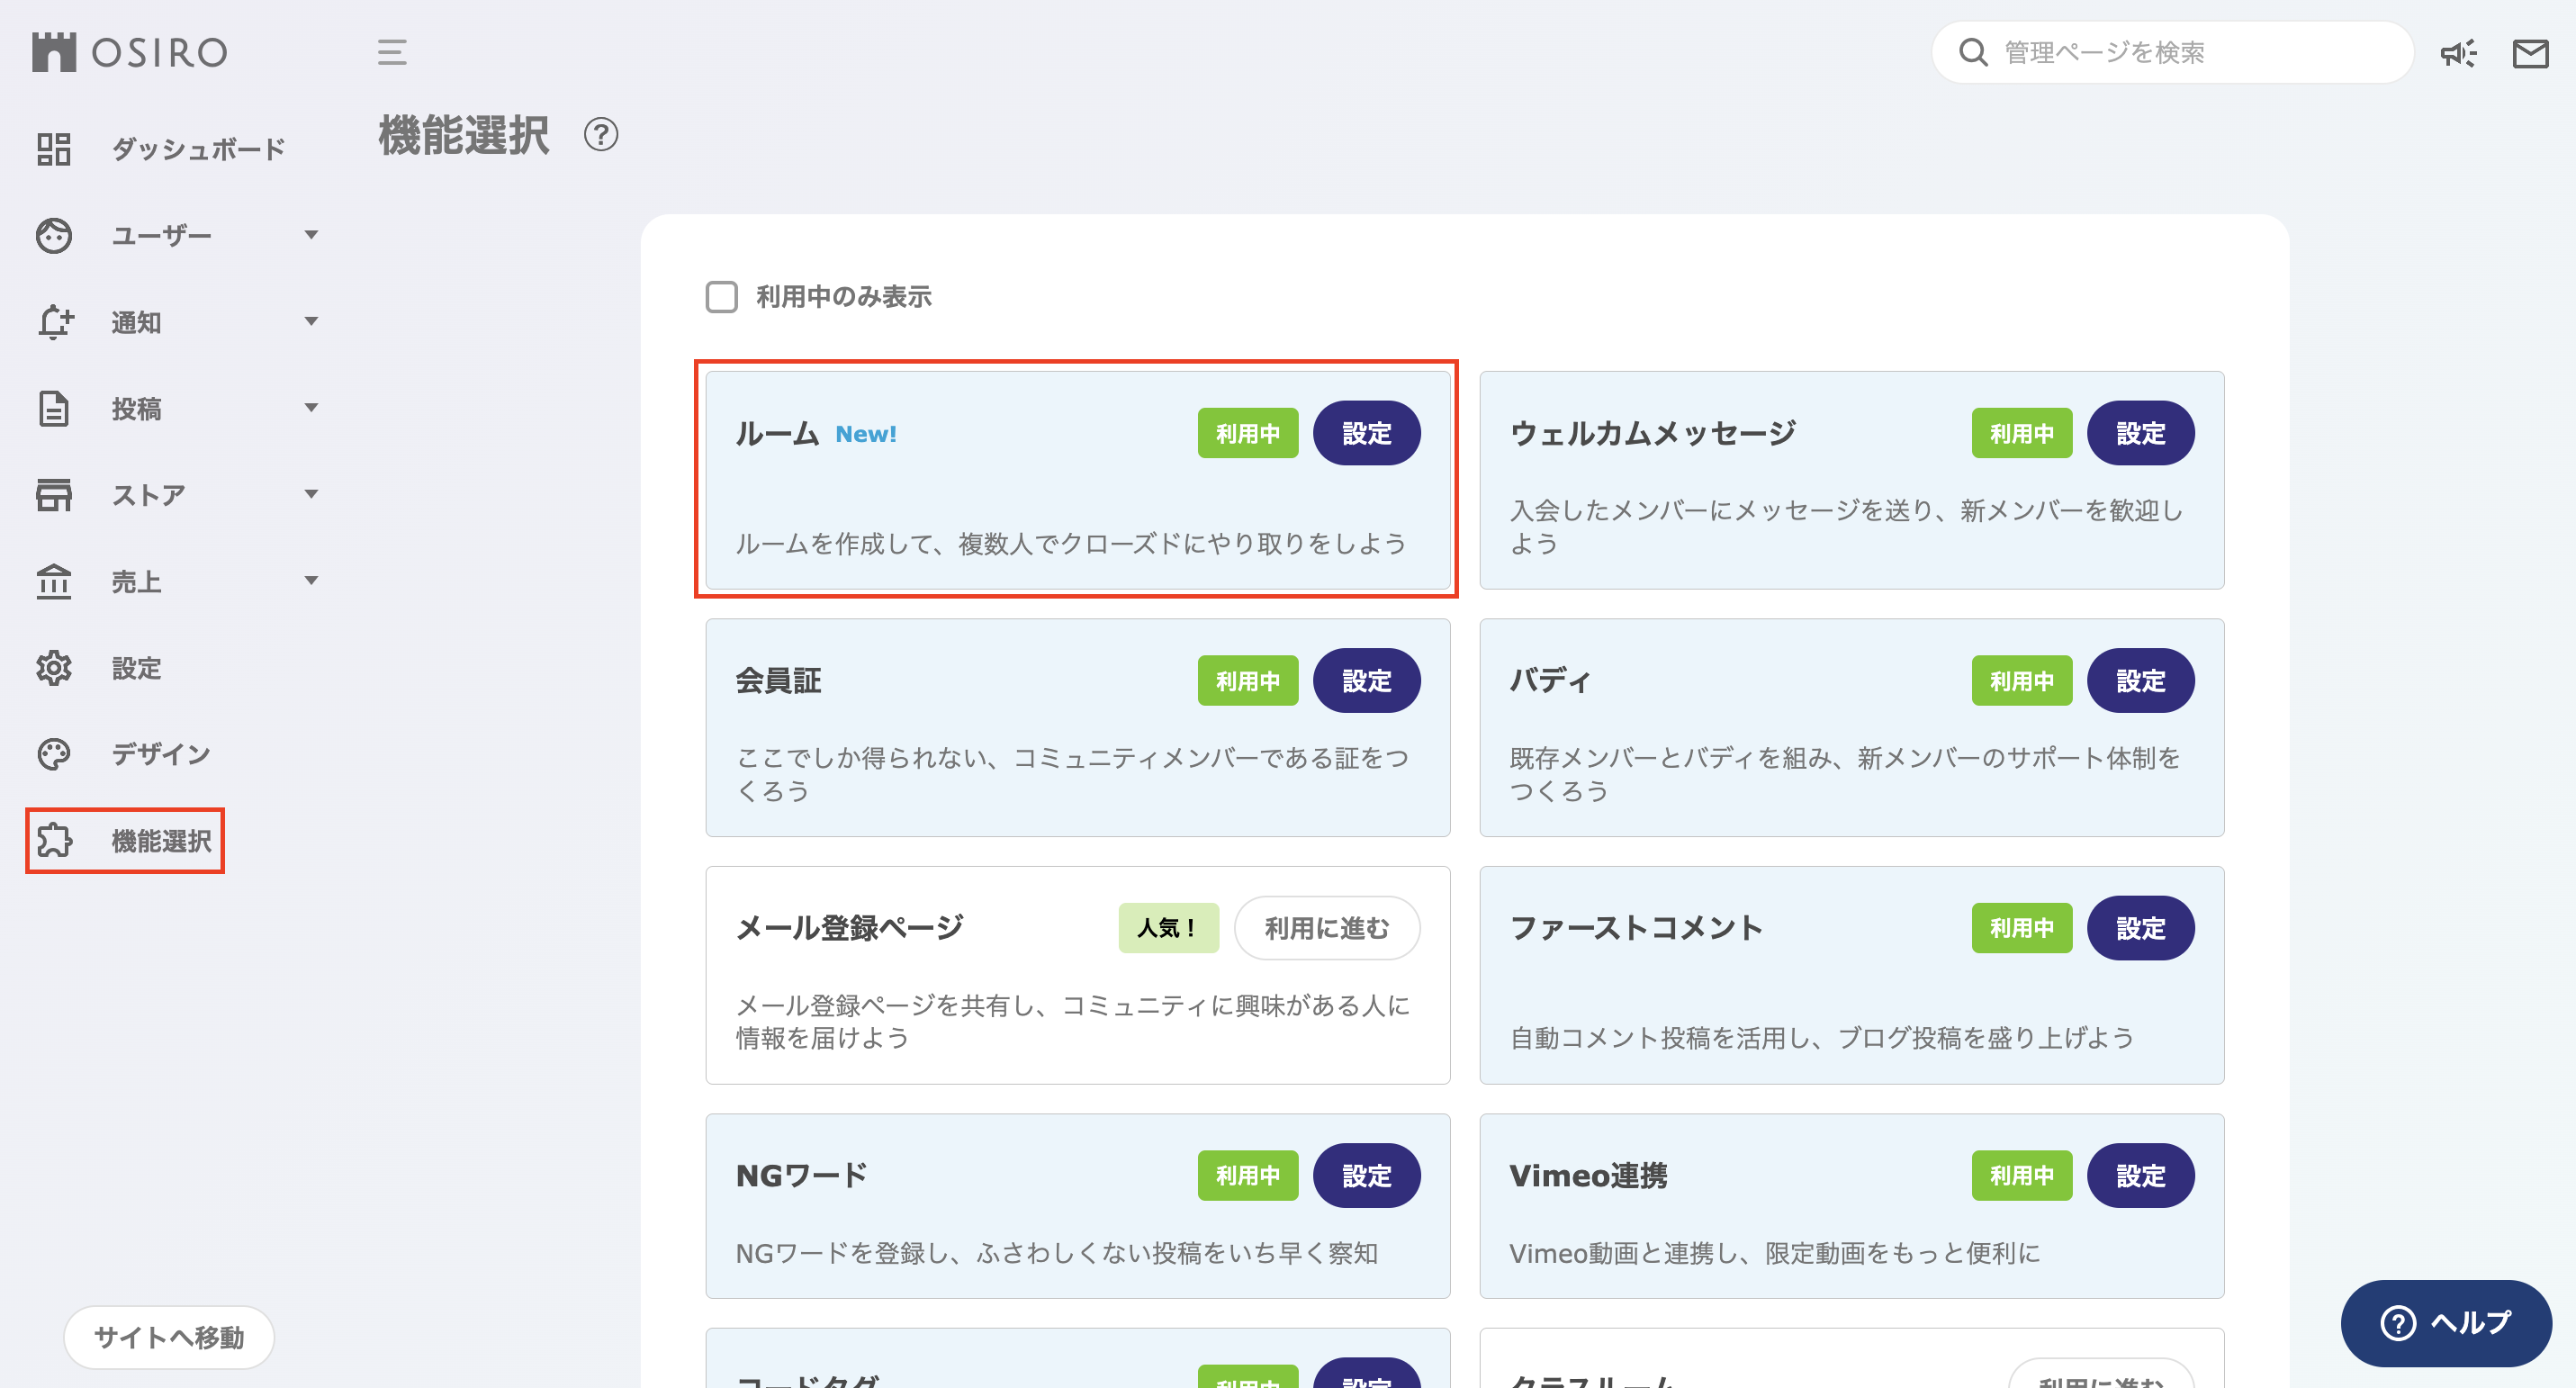
Task: Click the ウェルカムメッセージ card title
Action: pyautogui.click(x=1653, y=433)
